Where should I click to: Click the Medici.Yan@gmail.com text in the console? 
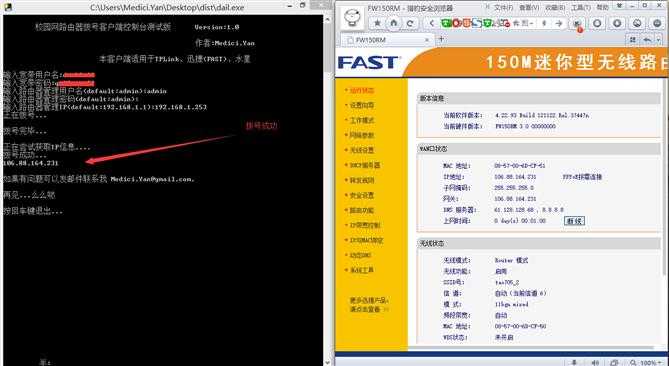pos(152,179)
